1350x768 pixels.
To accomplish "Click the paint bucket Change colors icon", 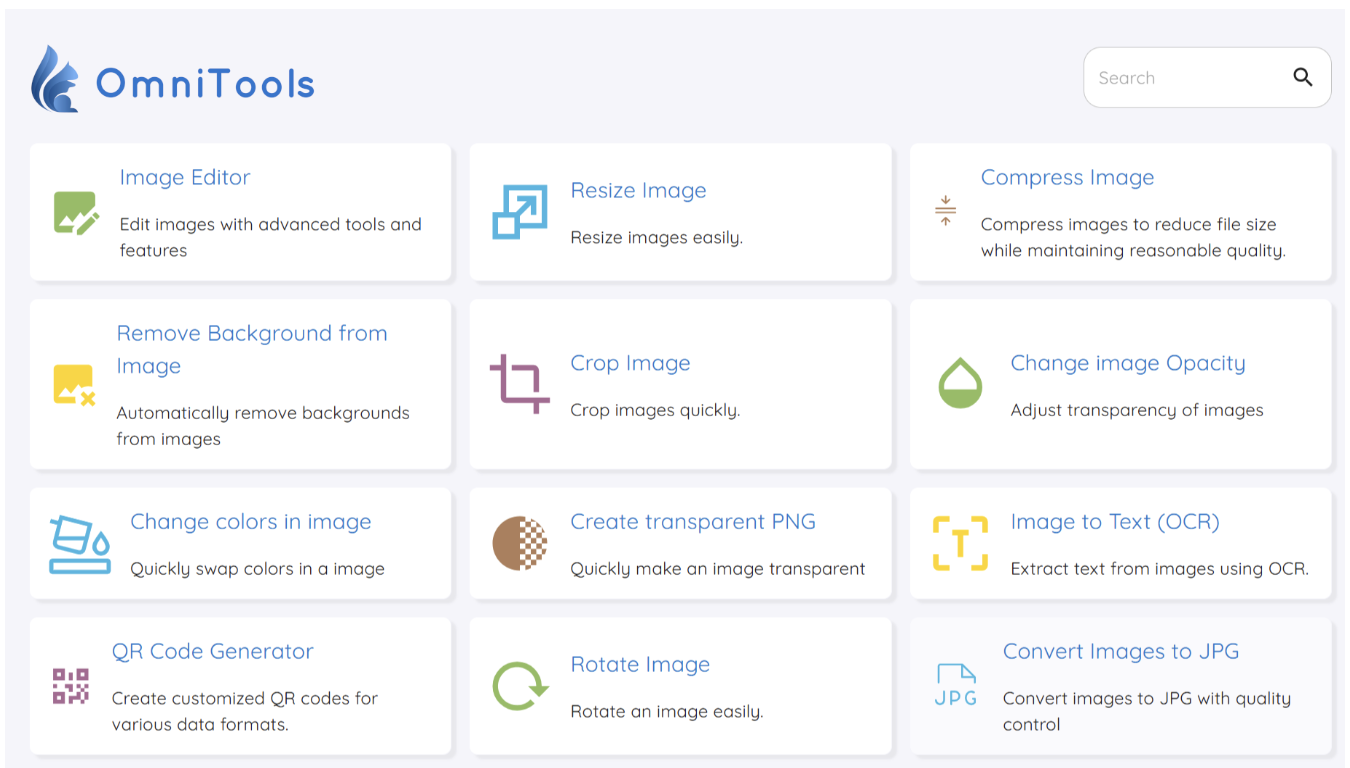I will [80, 544].
